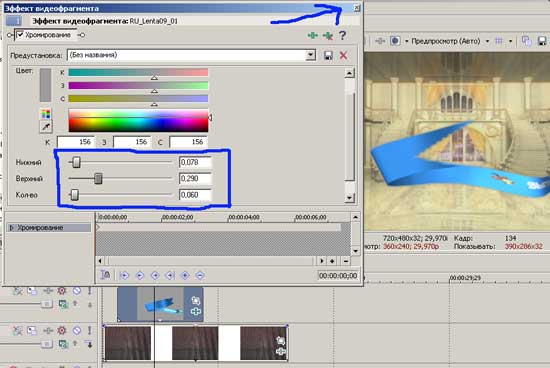Screen dimensions: 550x368
Task: Click the first keyframe navigation button
Action: [x=124, y=276]
